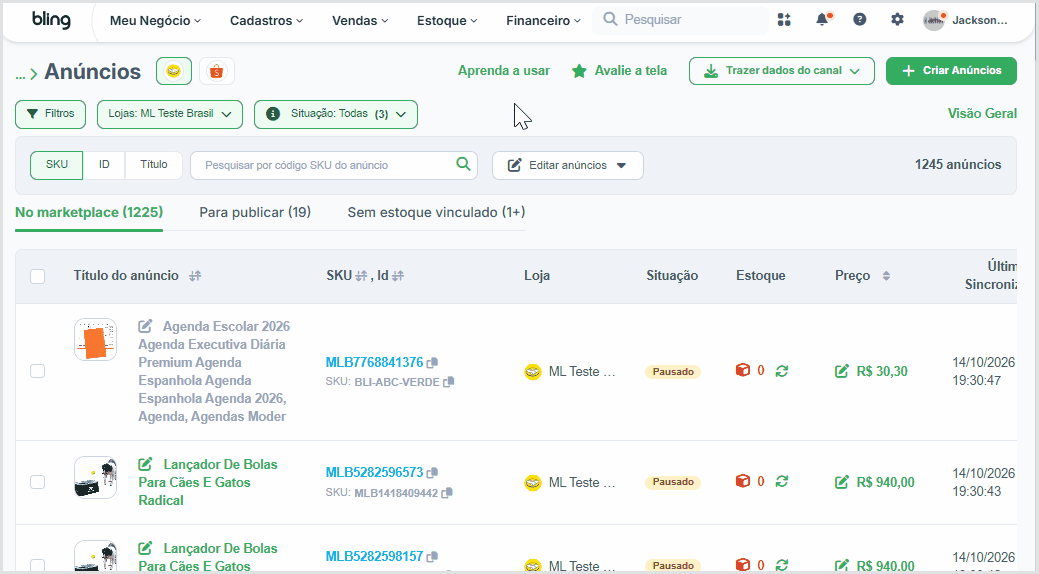This screenshot has width=1039, height=574.
Task: Check the MLB5282596573 row checkbox
Action: [x=38, y=482]
